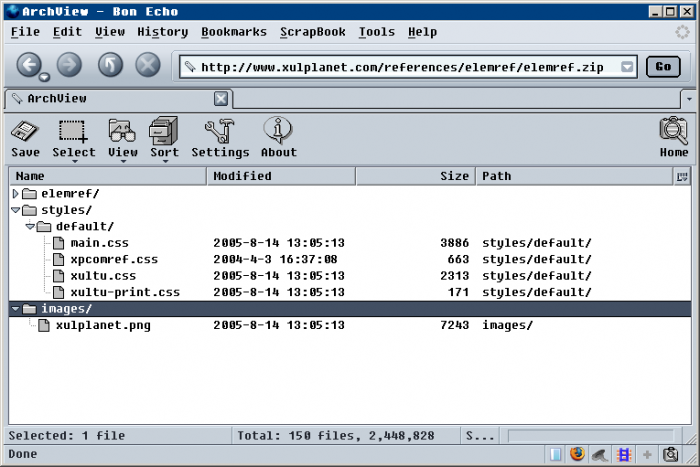Viewport: 700px width, 467px height.
Task: Collapse the default/ subfolder
Action: 30,226
